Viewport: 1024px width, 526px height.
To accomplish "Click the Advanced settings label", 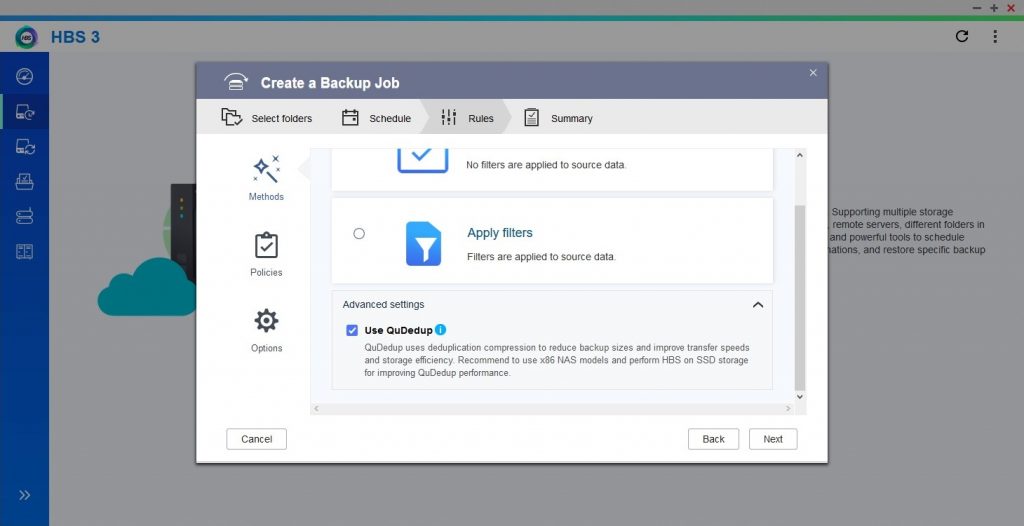I will tap(383, 304).
